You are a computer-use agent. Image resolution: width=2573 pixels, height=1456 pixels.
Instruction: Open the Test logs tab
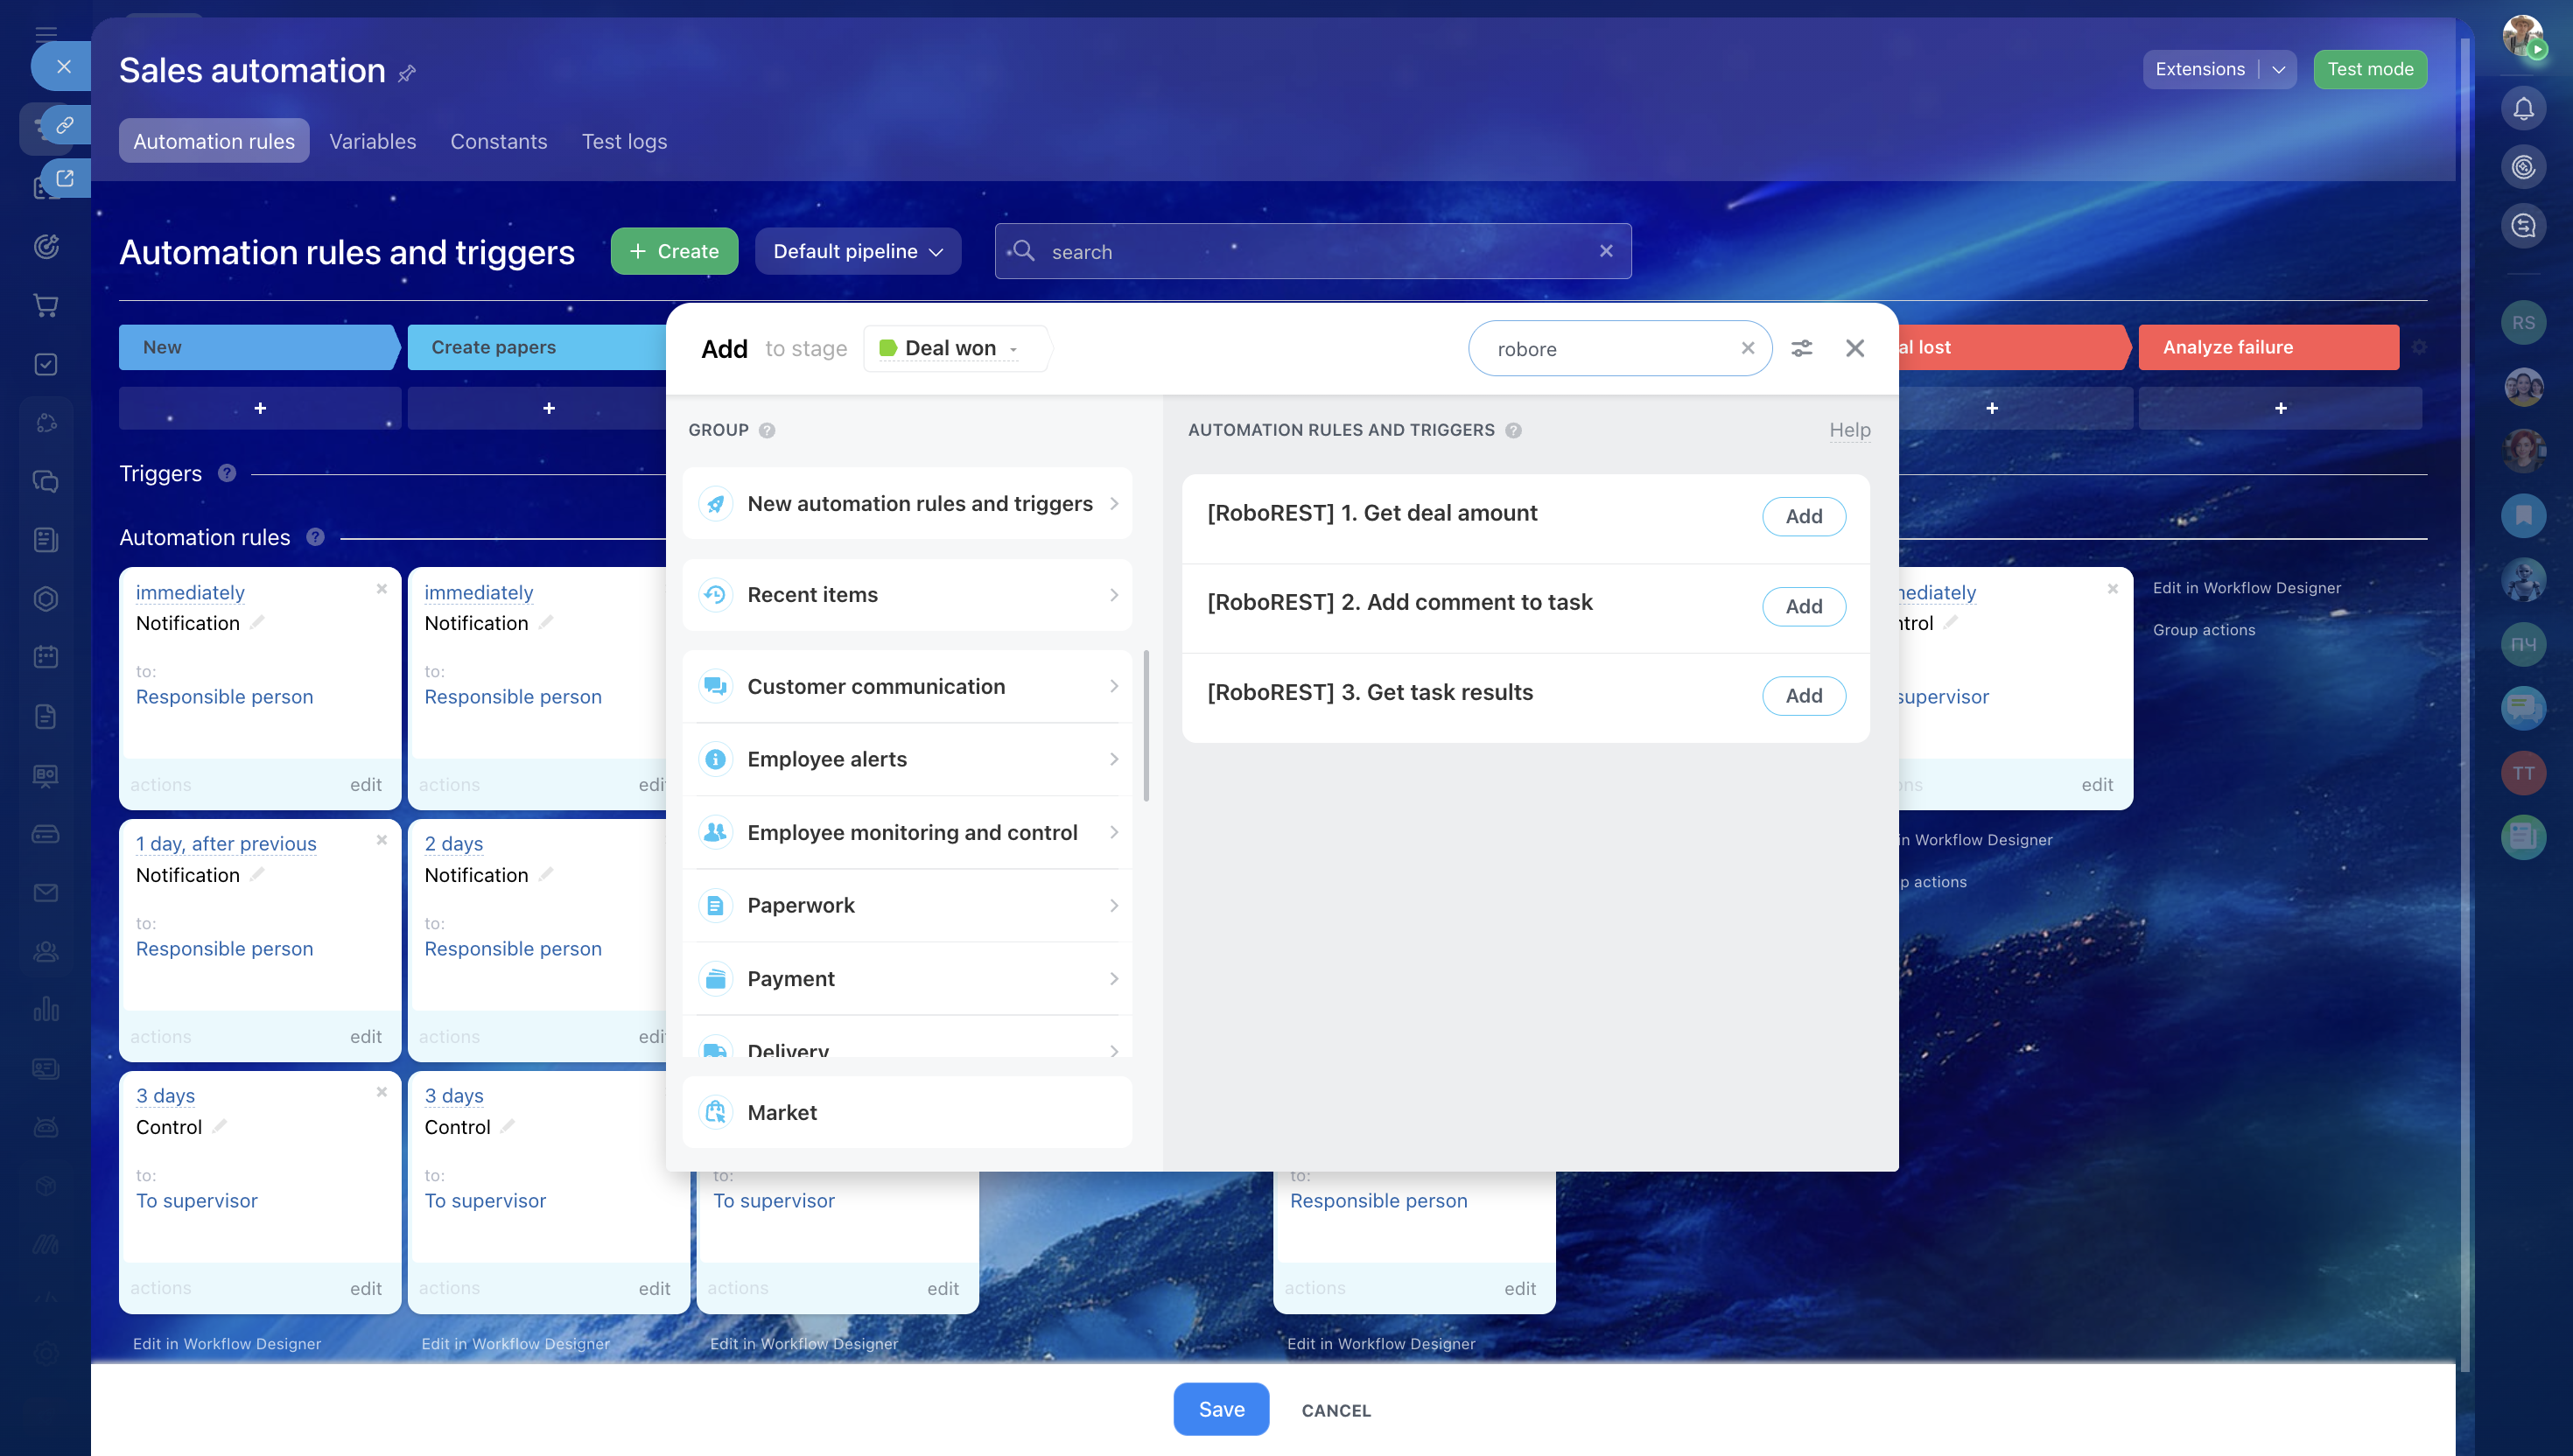pyautogui.click(x=624, y=141)
